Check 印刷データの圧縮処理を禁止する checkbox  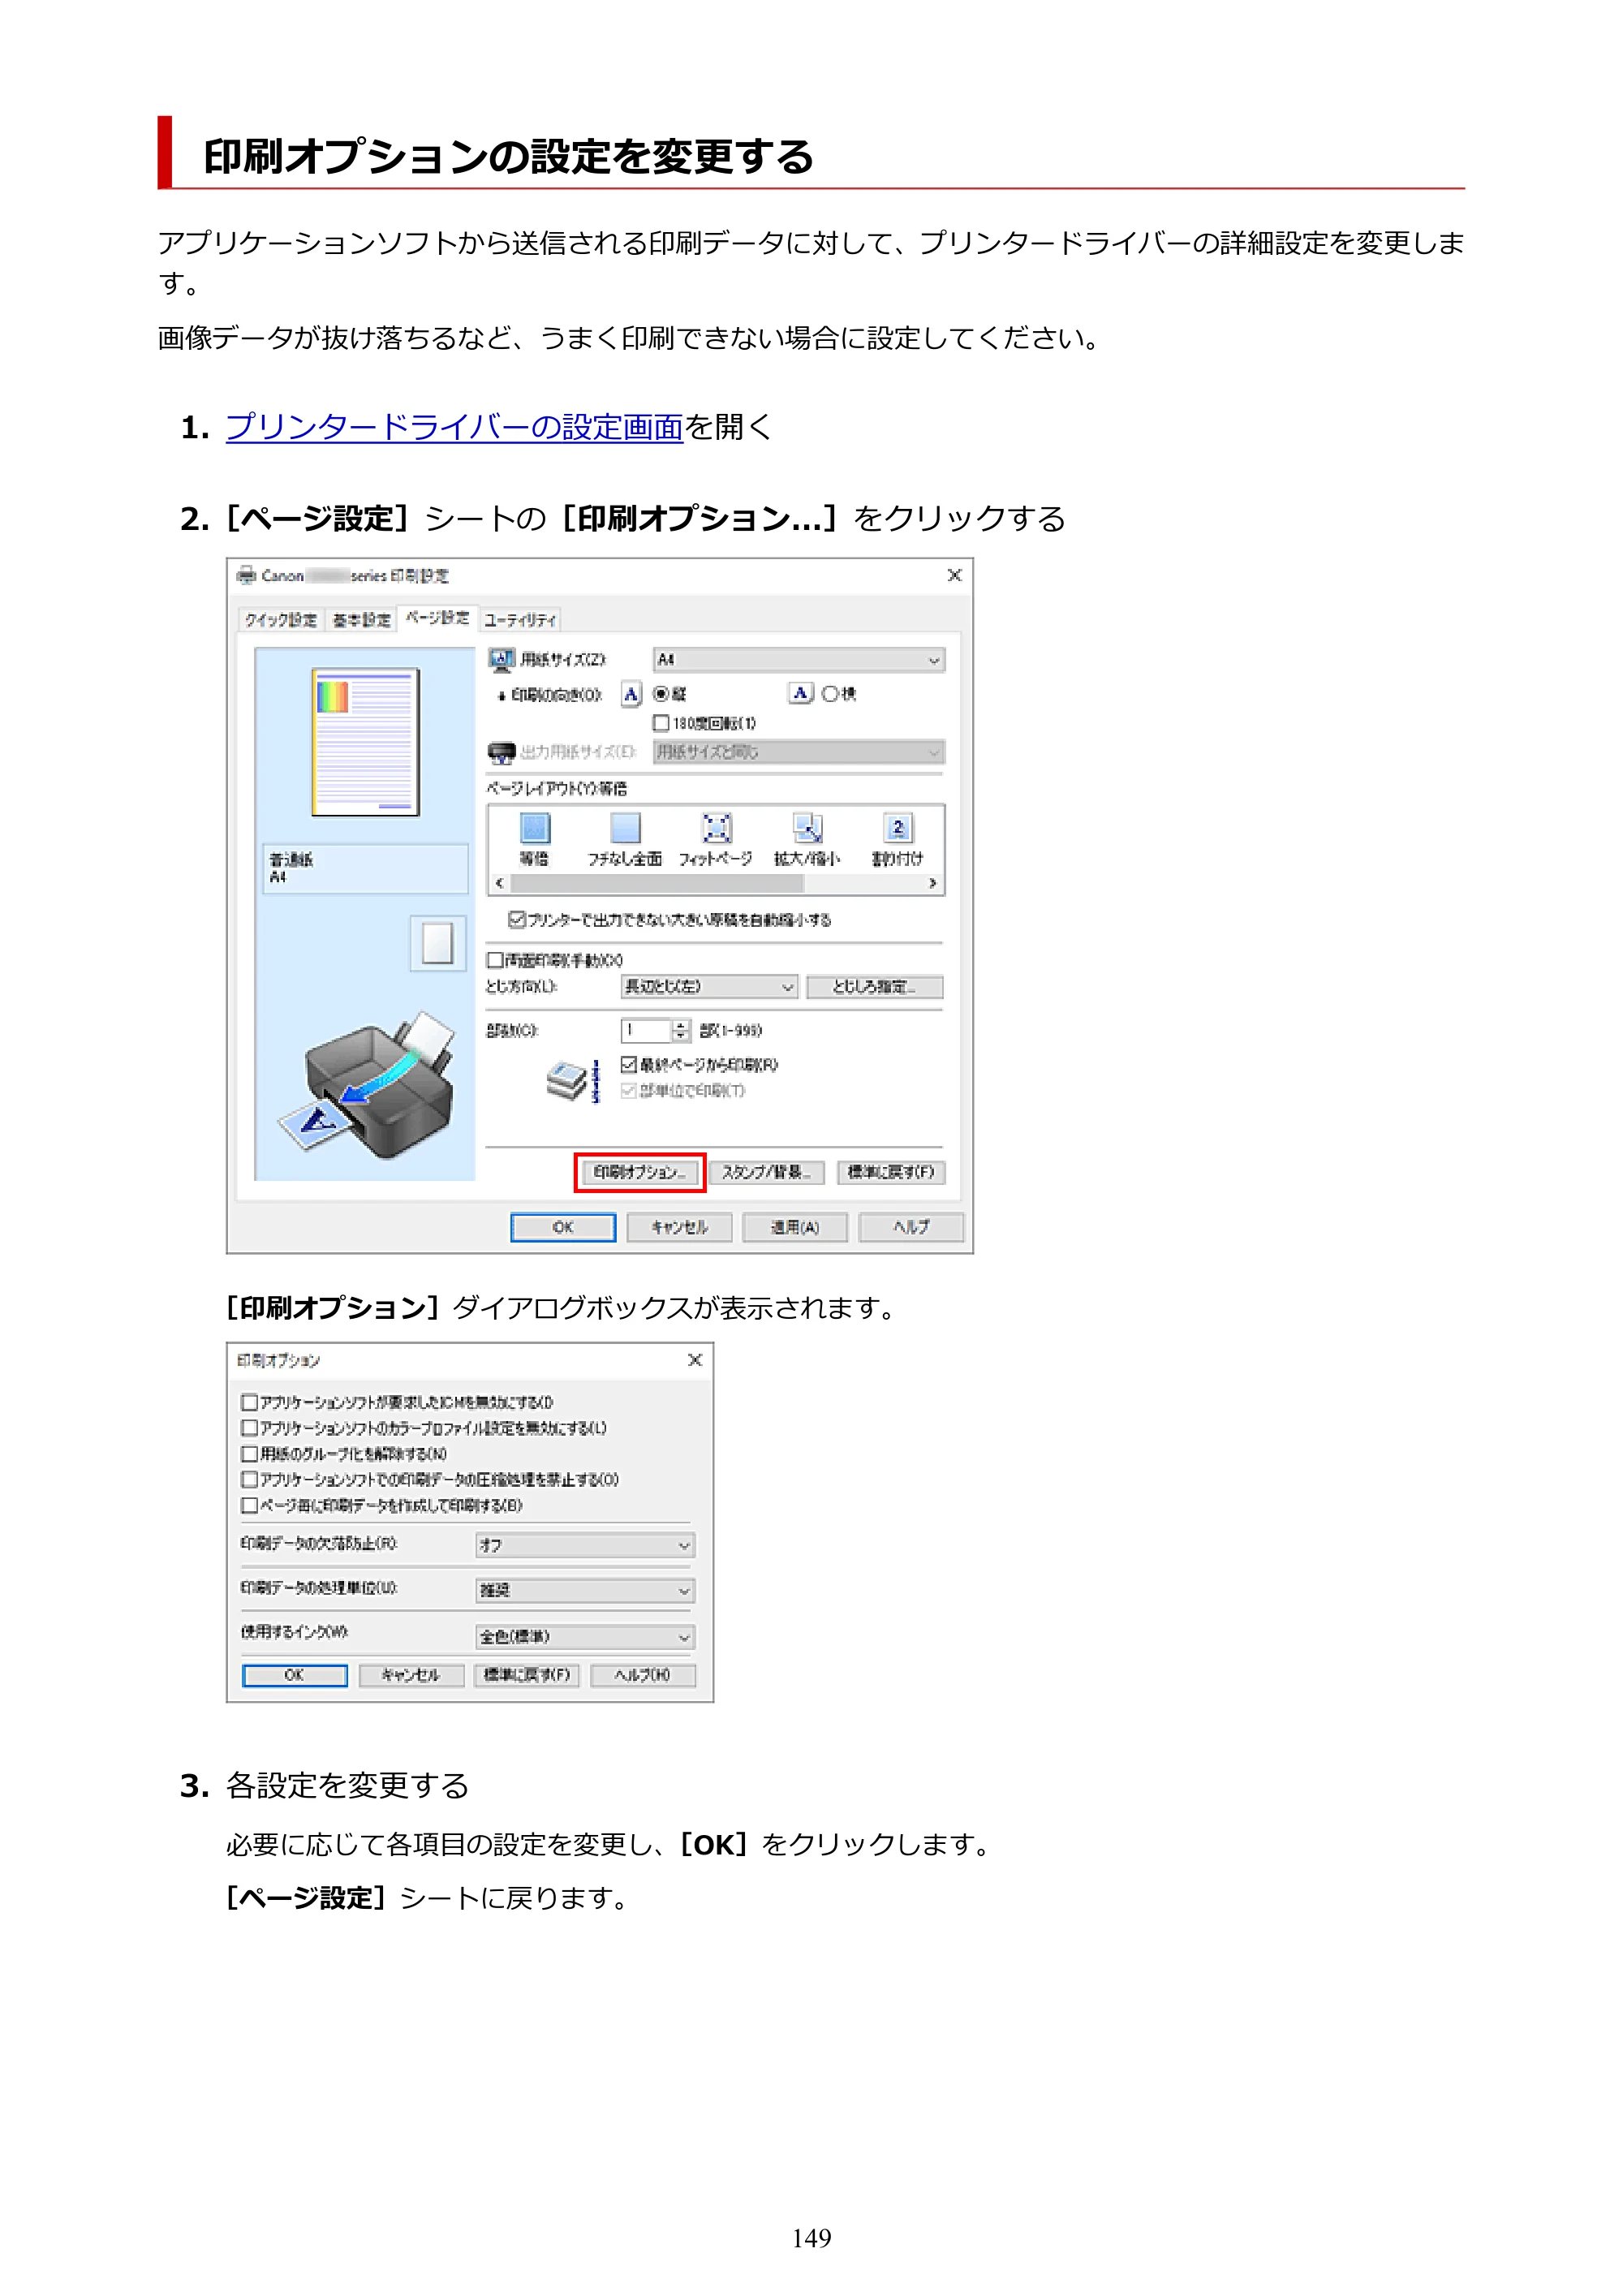249,1480
